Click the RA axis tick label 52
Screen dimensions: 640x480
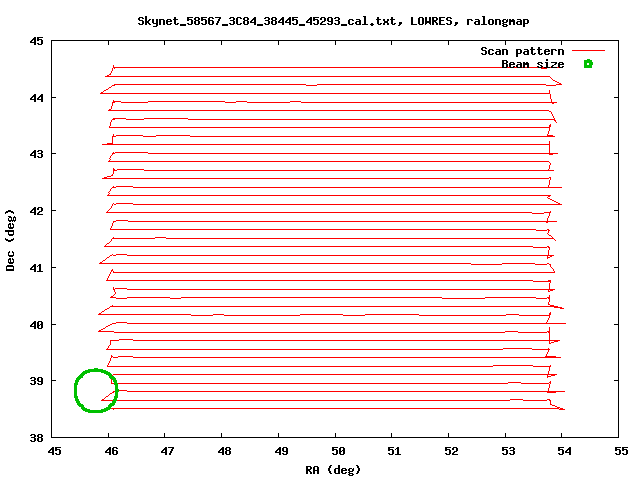(451, 451)
